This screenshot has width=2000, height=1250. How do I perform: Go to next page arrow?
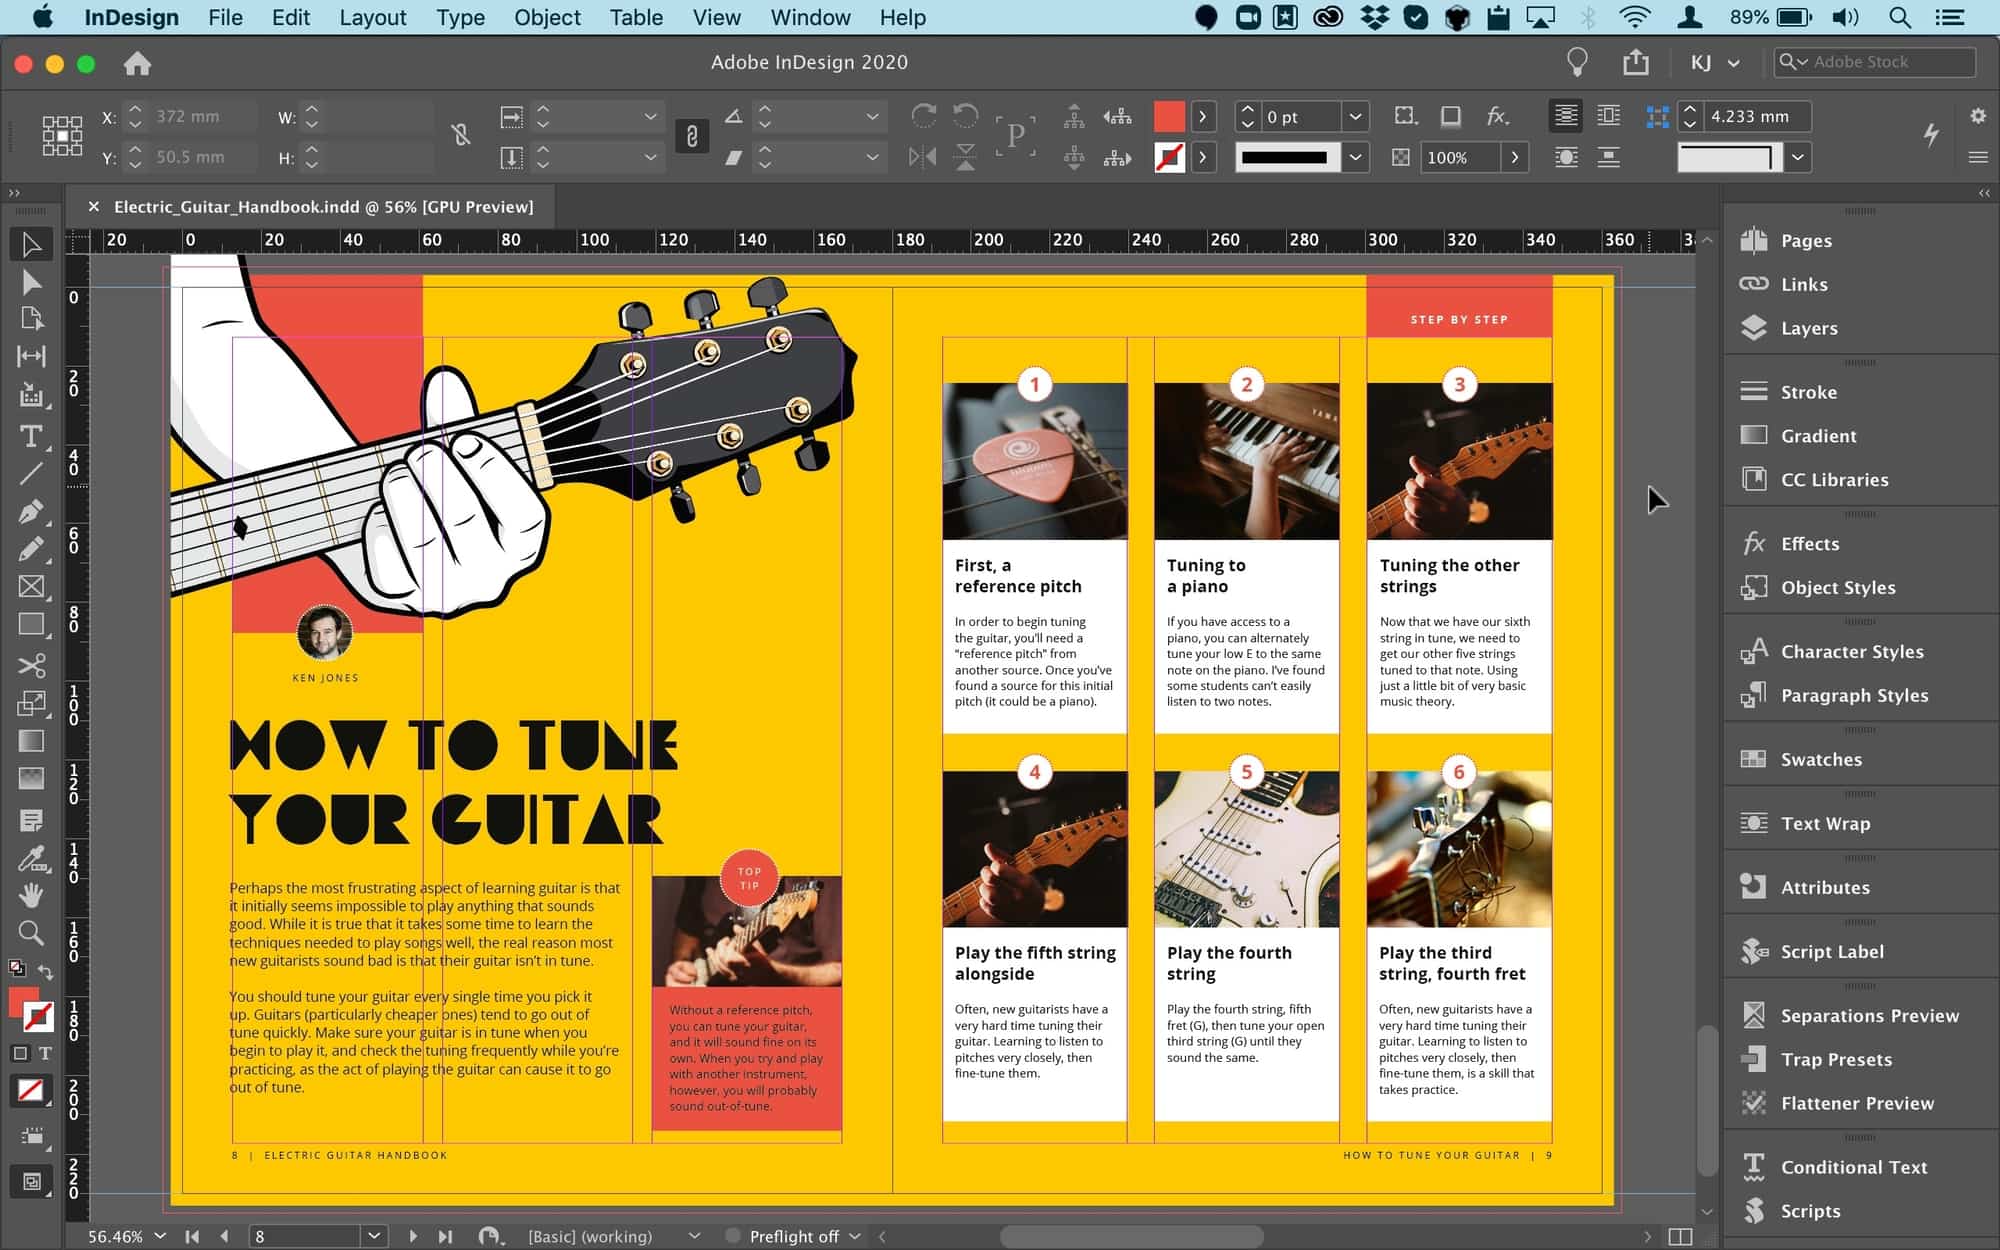click(413, 1236)
